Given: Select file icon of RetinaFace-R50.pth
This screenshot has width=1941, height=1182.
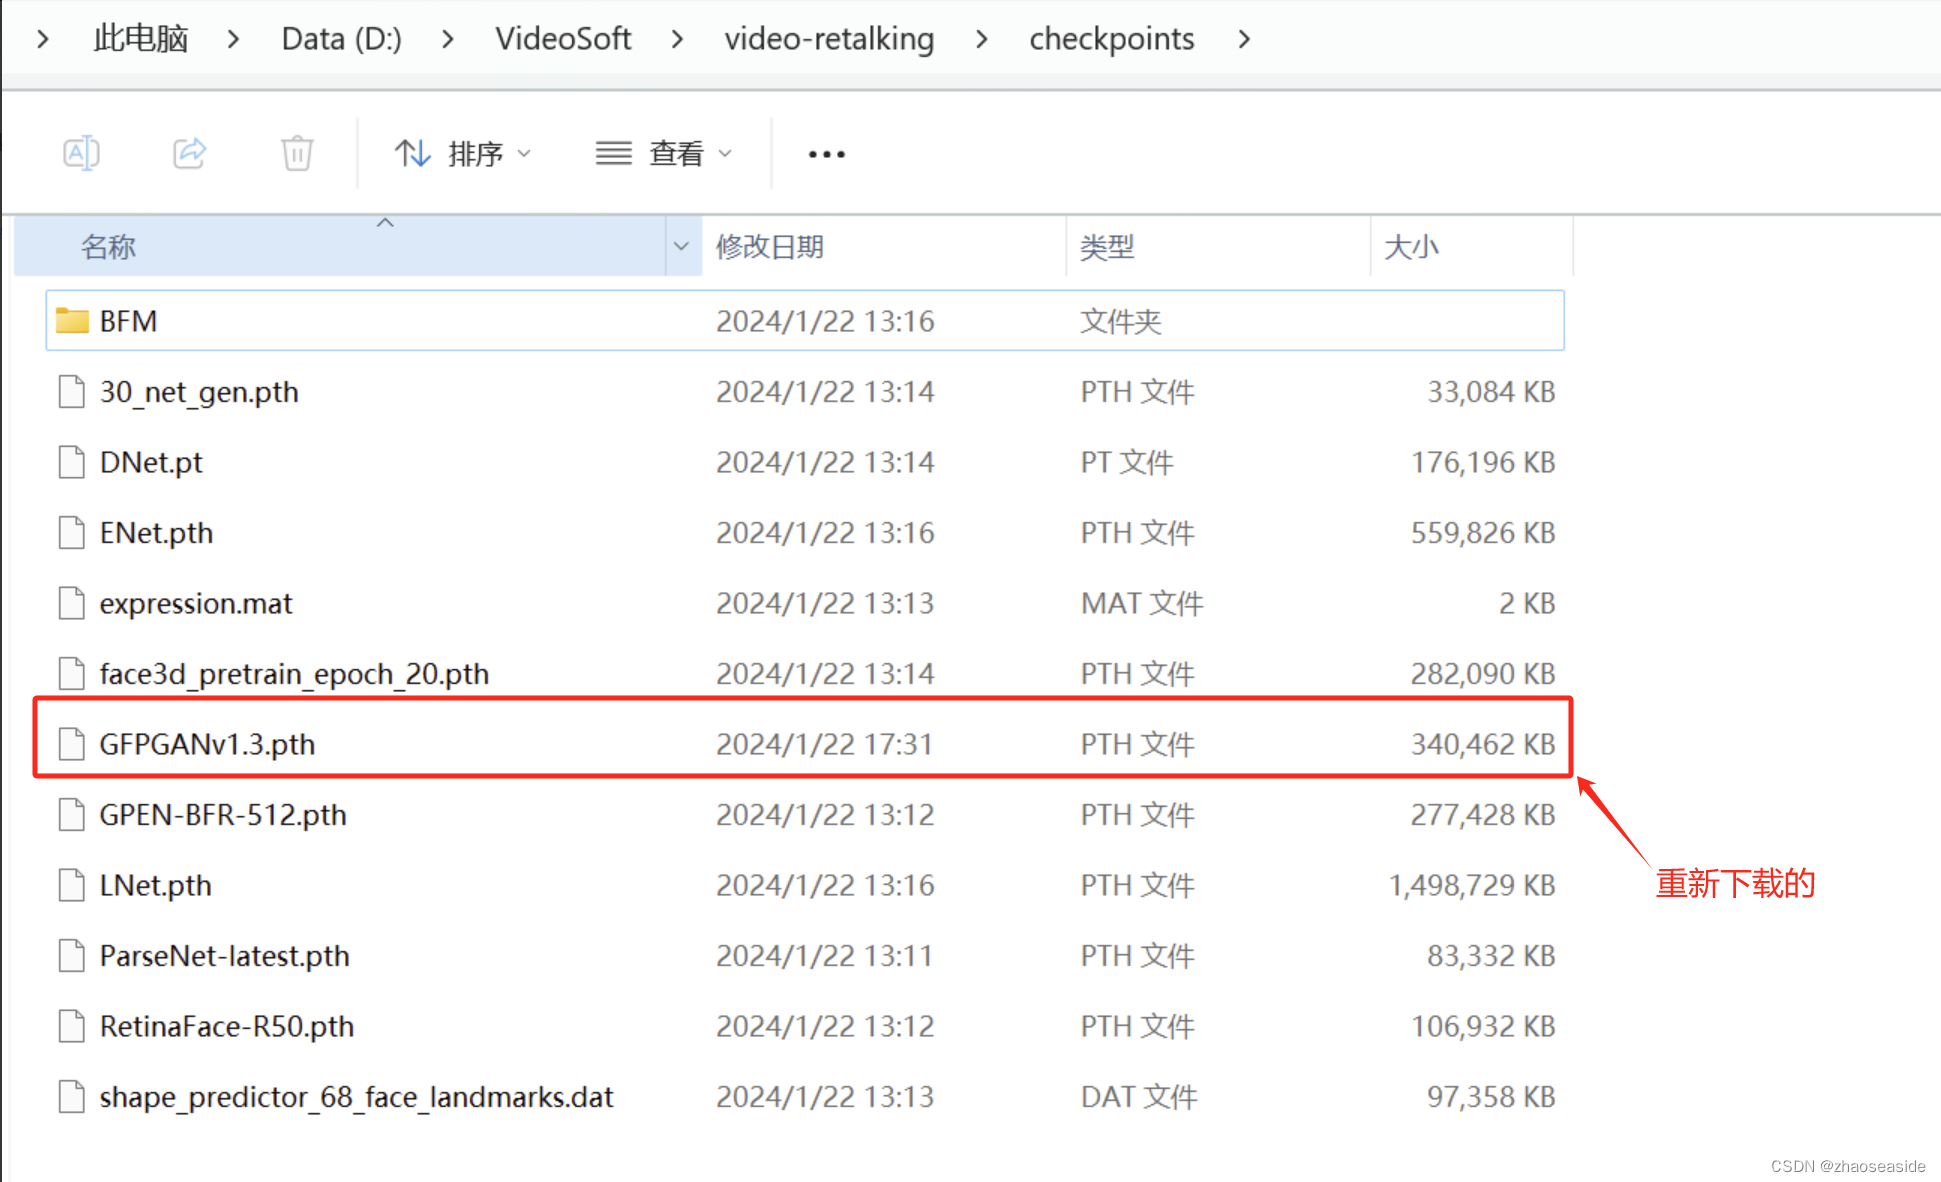Looking at the screenshot, I should pos(72,1026).
